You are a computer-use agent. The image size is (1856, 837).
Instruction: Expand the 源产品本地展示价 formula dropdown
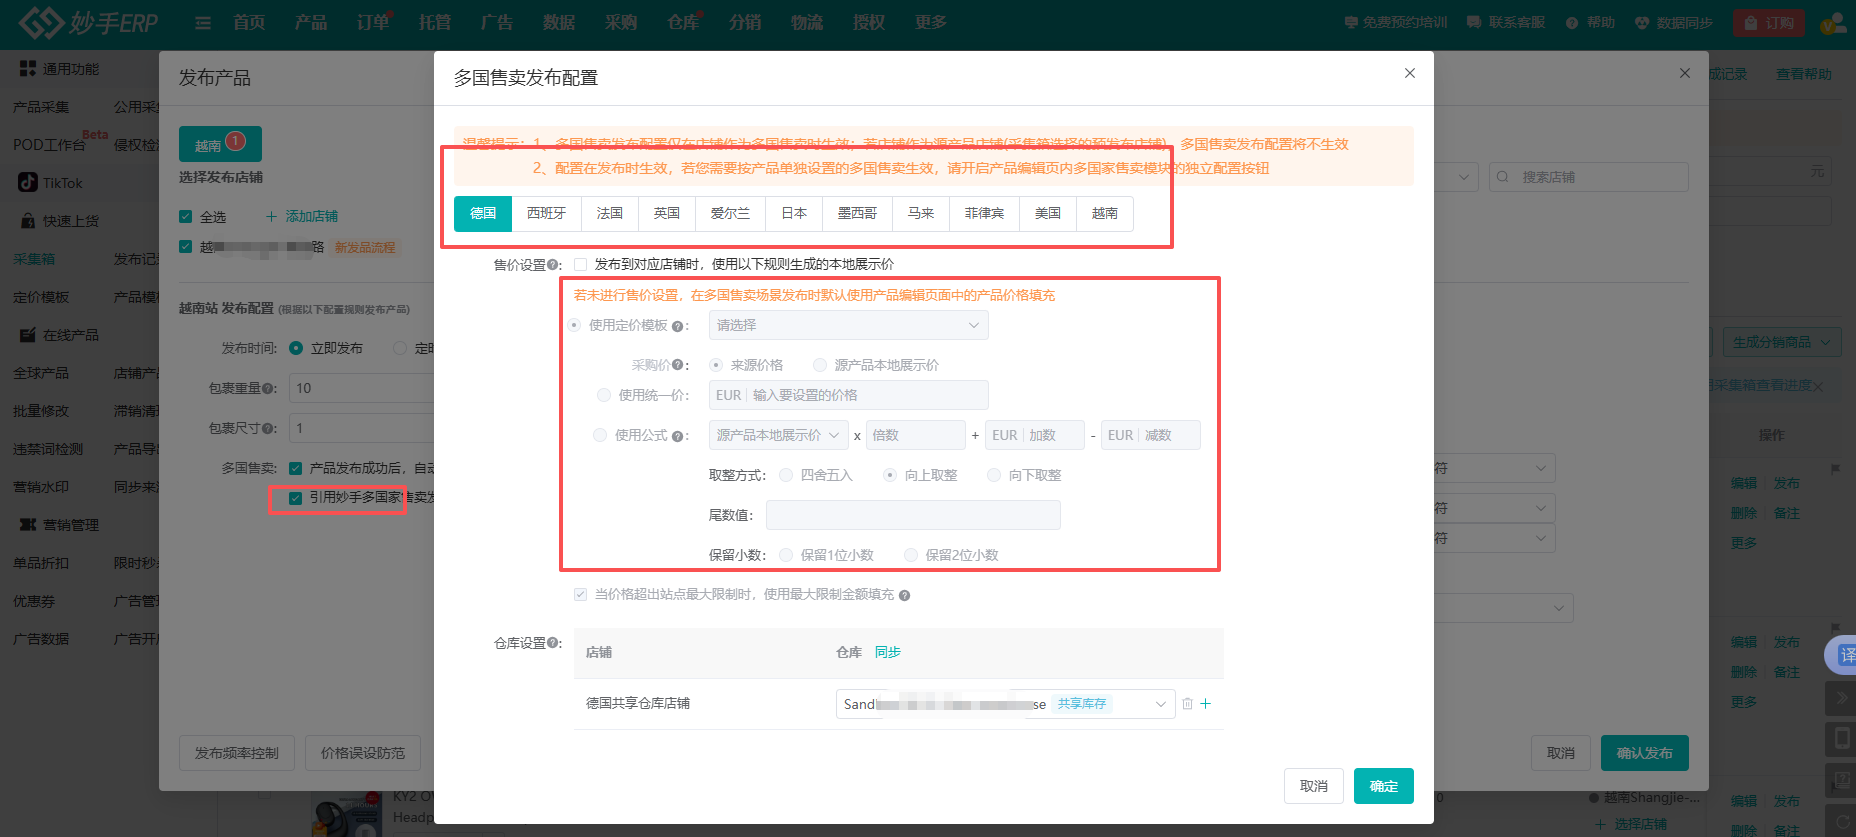point(778,435)
